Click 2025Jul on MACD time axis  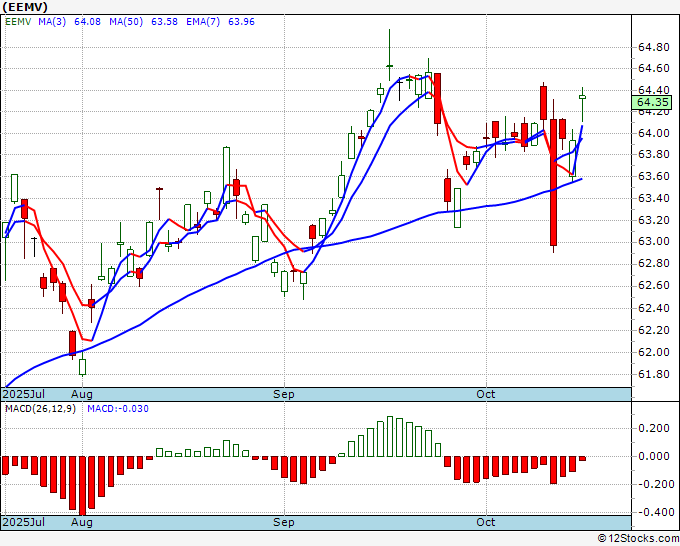pos(24,522)
